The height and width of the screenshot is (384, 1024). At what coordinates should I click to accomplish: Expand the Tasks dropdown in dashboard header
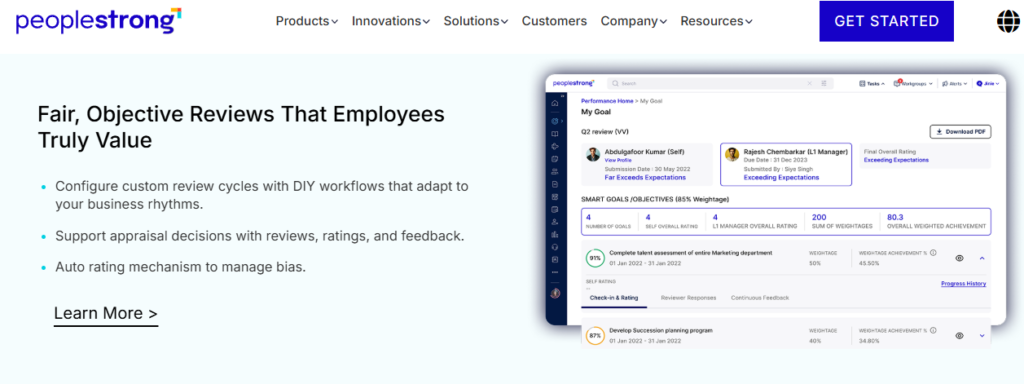coord(872,84)
